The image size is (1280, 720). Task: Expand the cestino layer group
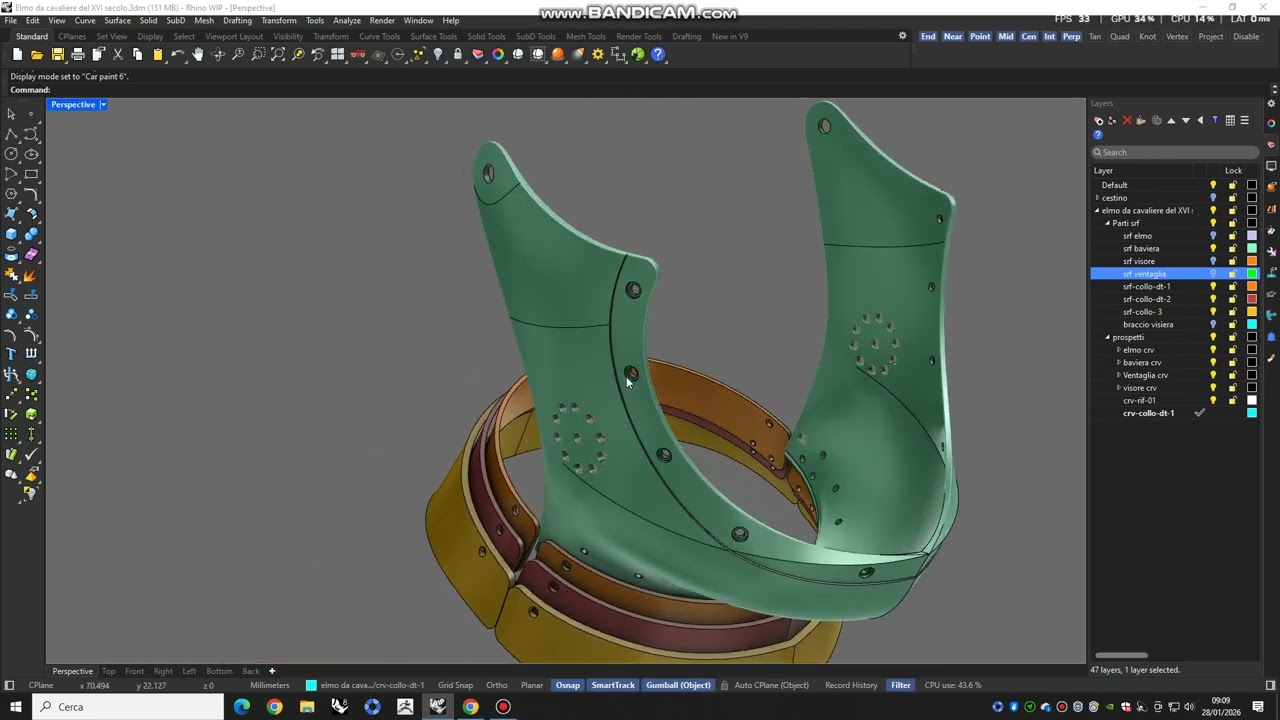click(1097, 198)
